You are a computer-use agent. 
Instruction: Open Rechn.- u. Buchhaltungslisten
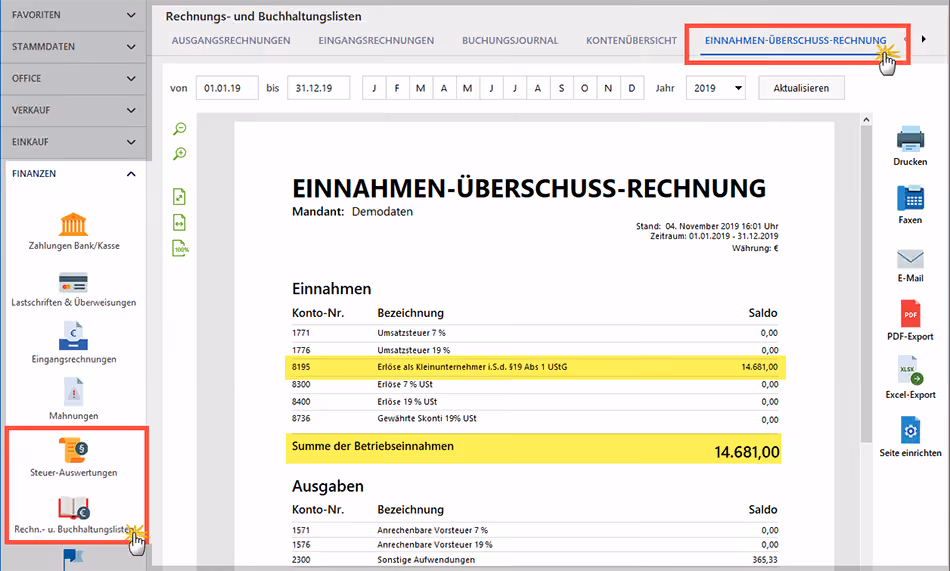pos(73,515)
